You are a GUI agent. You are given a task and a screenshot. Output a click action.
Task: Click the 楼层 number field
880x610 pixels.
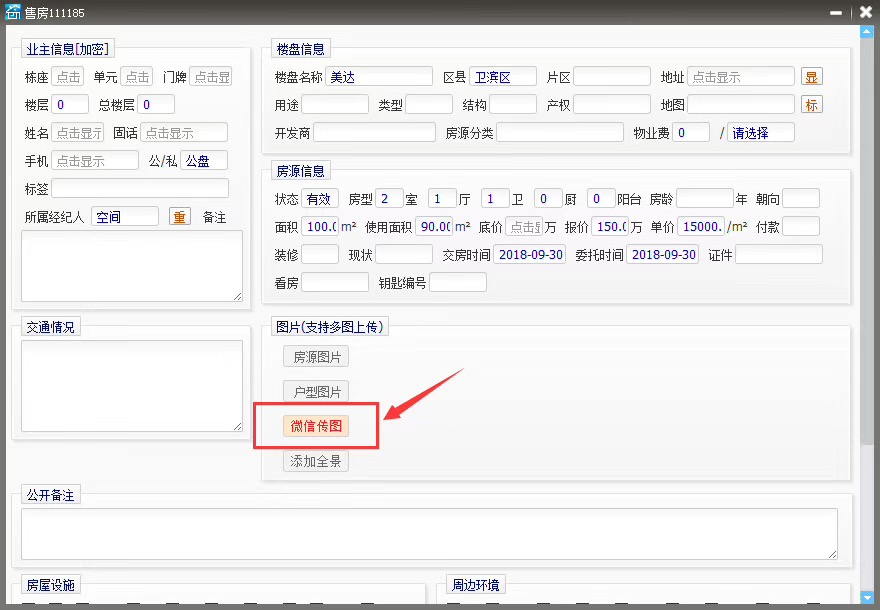tap(70, 105)
